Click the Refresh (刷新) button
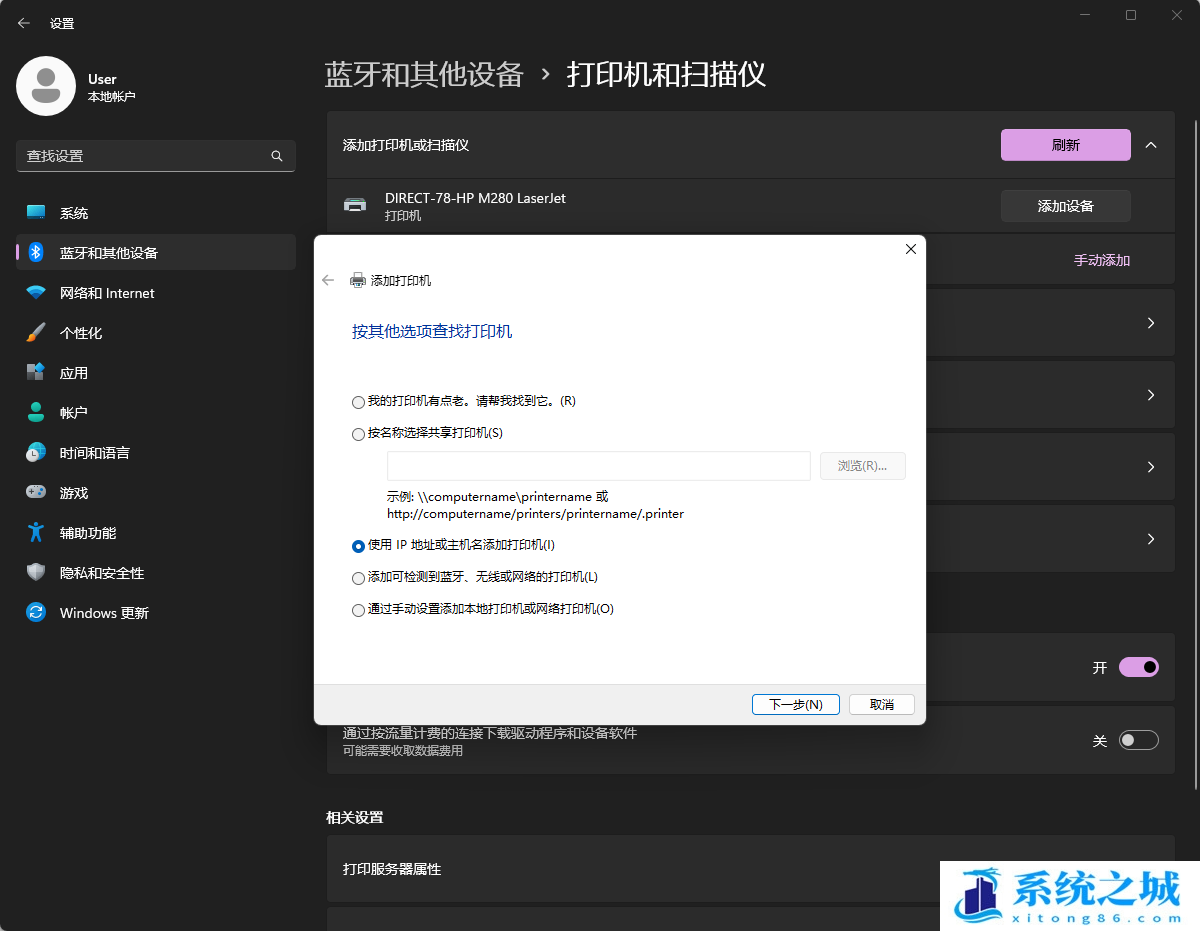This screenshot has width=1200, height=931. tap(1066, 145)
